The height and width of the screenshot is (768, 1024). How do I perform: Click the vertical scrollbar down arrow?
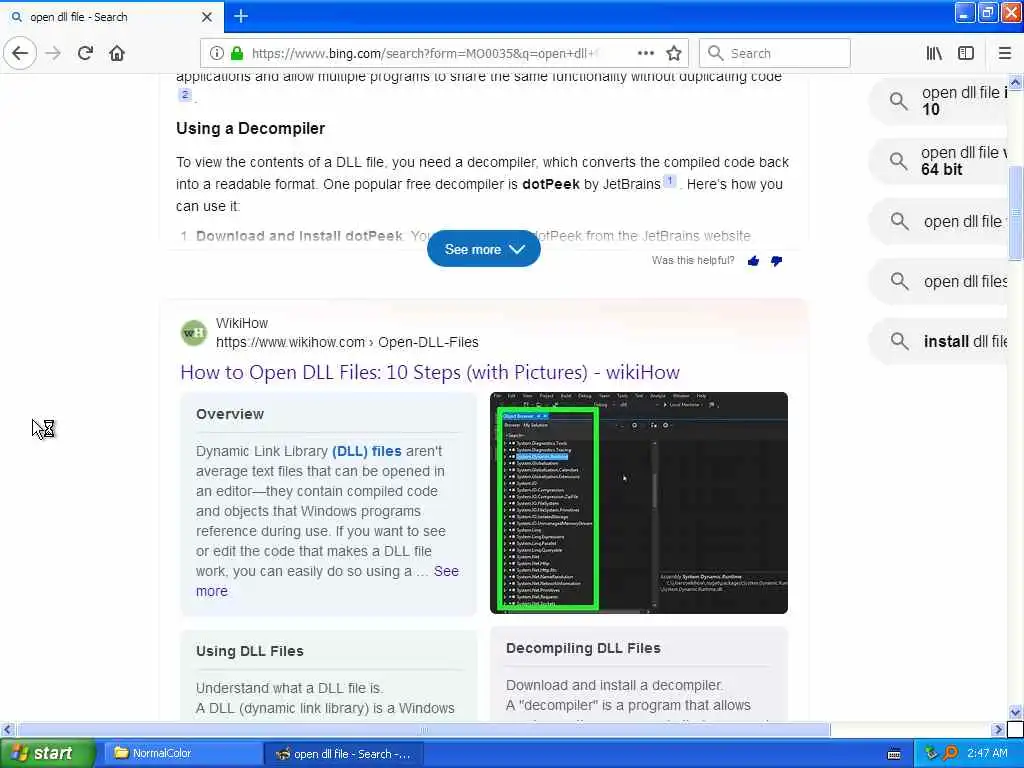pos(1015,712)
